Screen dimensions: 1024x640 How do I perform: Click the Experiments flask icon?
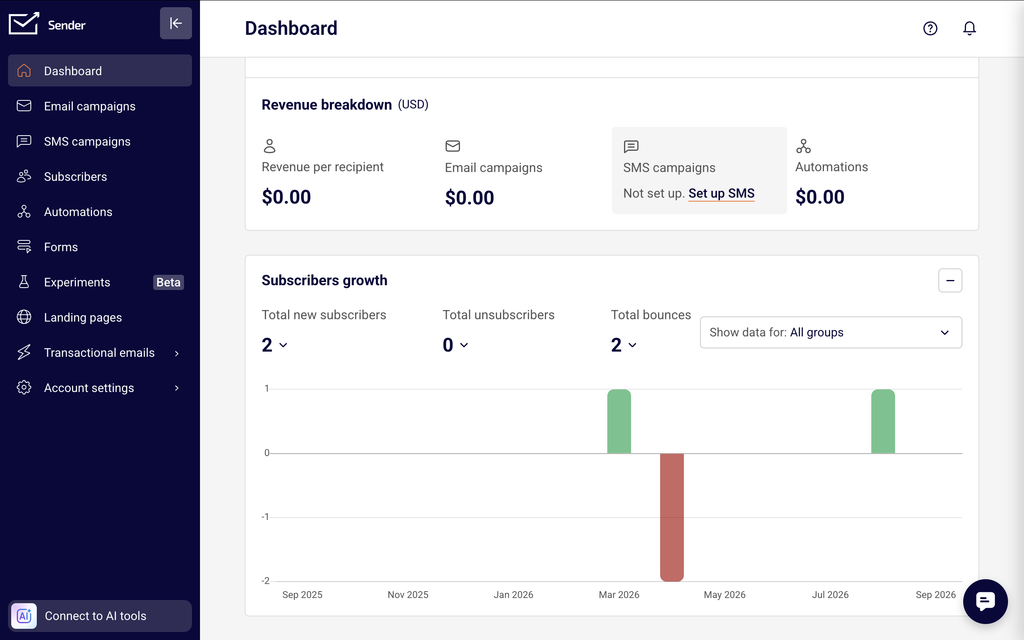click(24, 282)
